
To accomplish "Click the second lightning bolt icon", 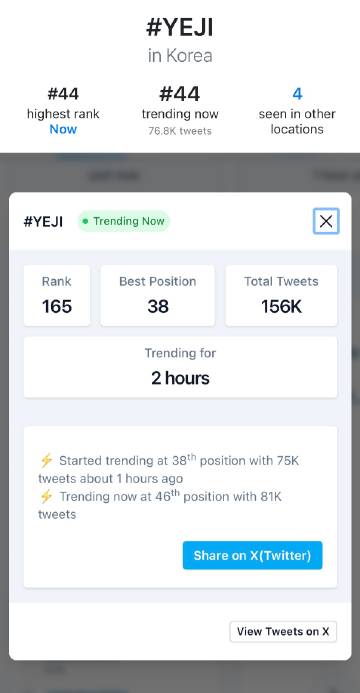I will 46,496.
